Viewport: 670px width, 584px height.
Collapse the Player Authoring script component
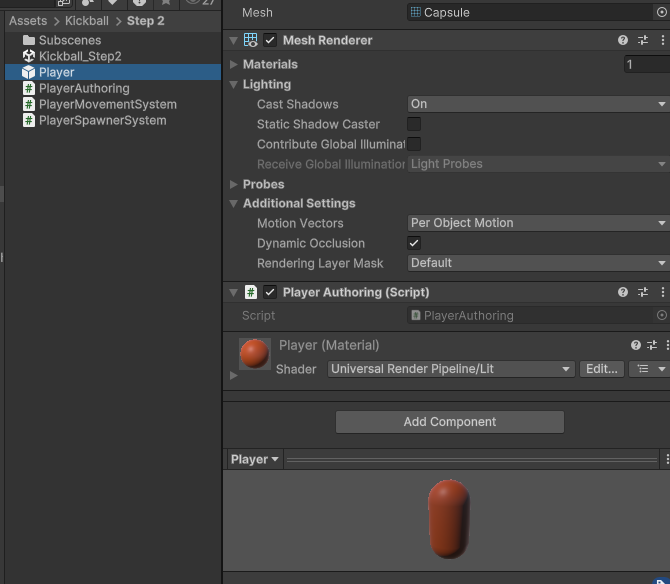click(233, 293)
